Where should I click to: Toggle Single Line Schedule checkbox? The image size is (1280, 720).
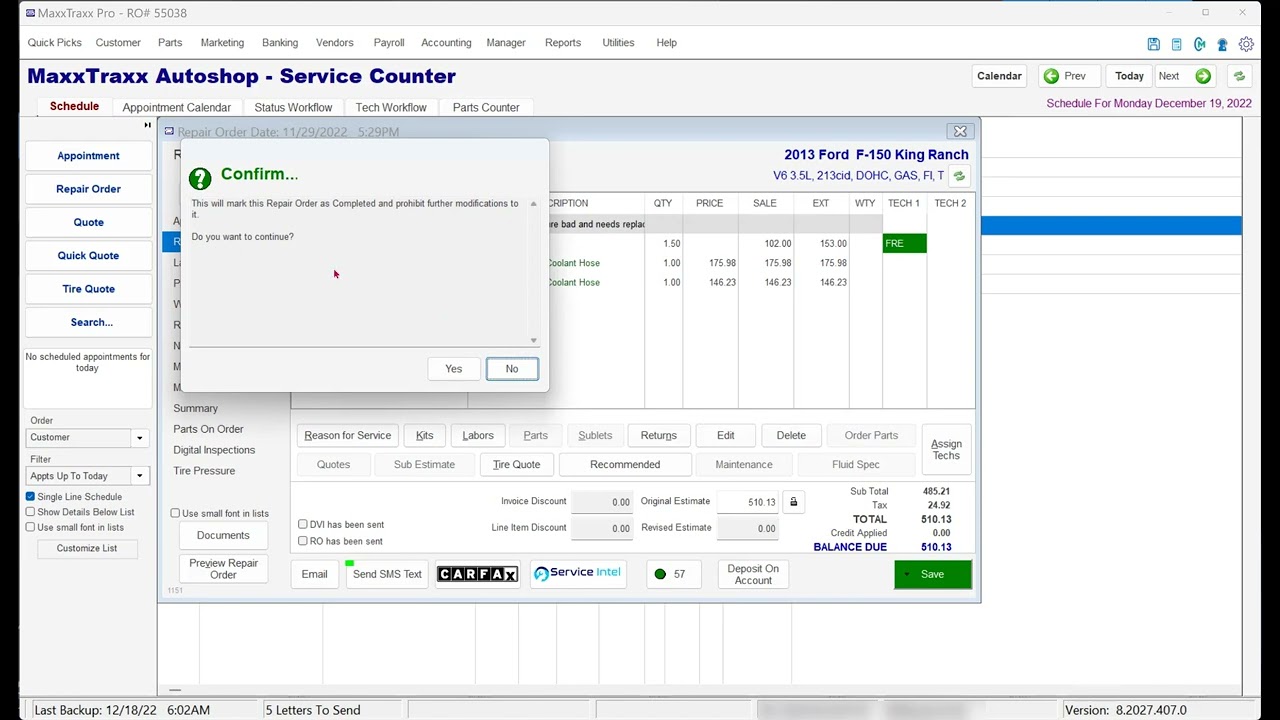[x=30, y=497]
